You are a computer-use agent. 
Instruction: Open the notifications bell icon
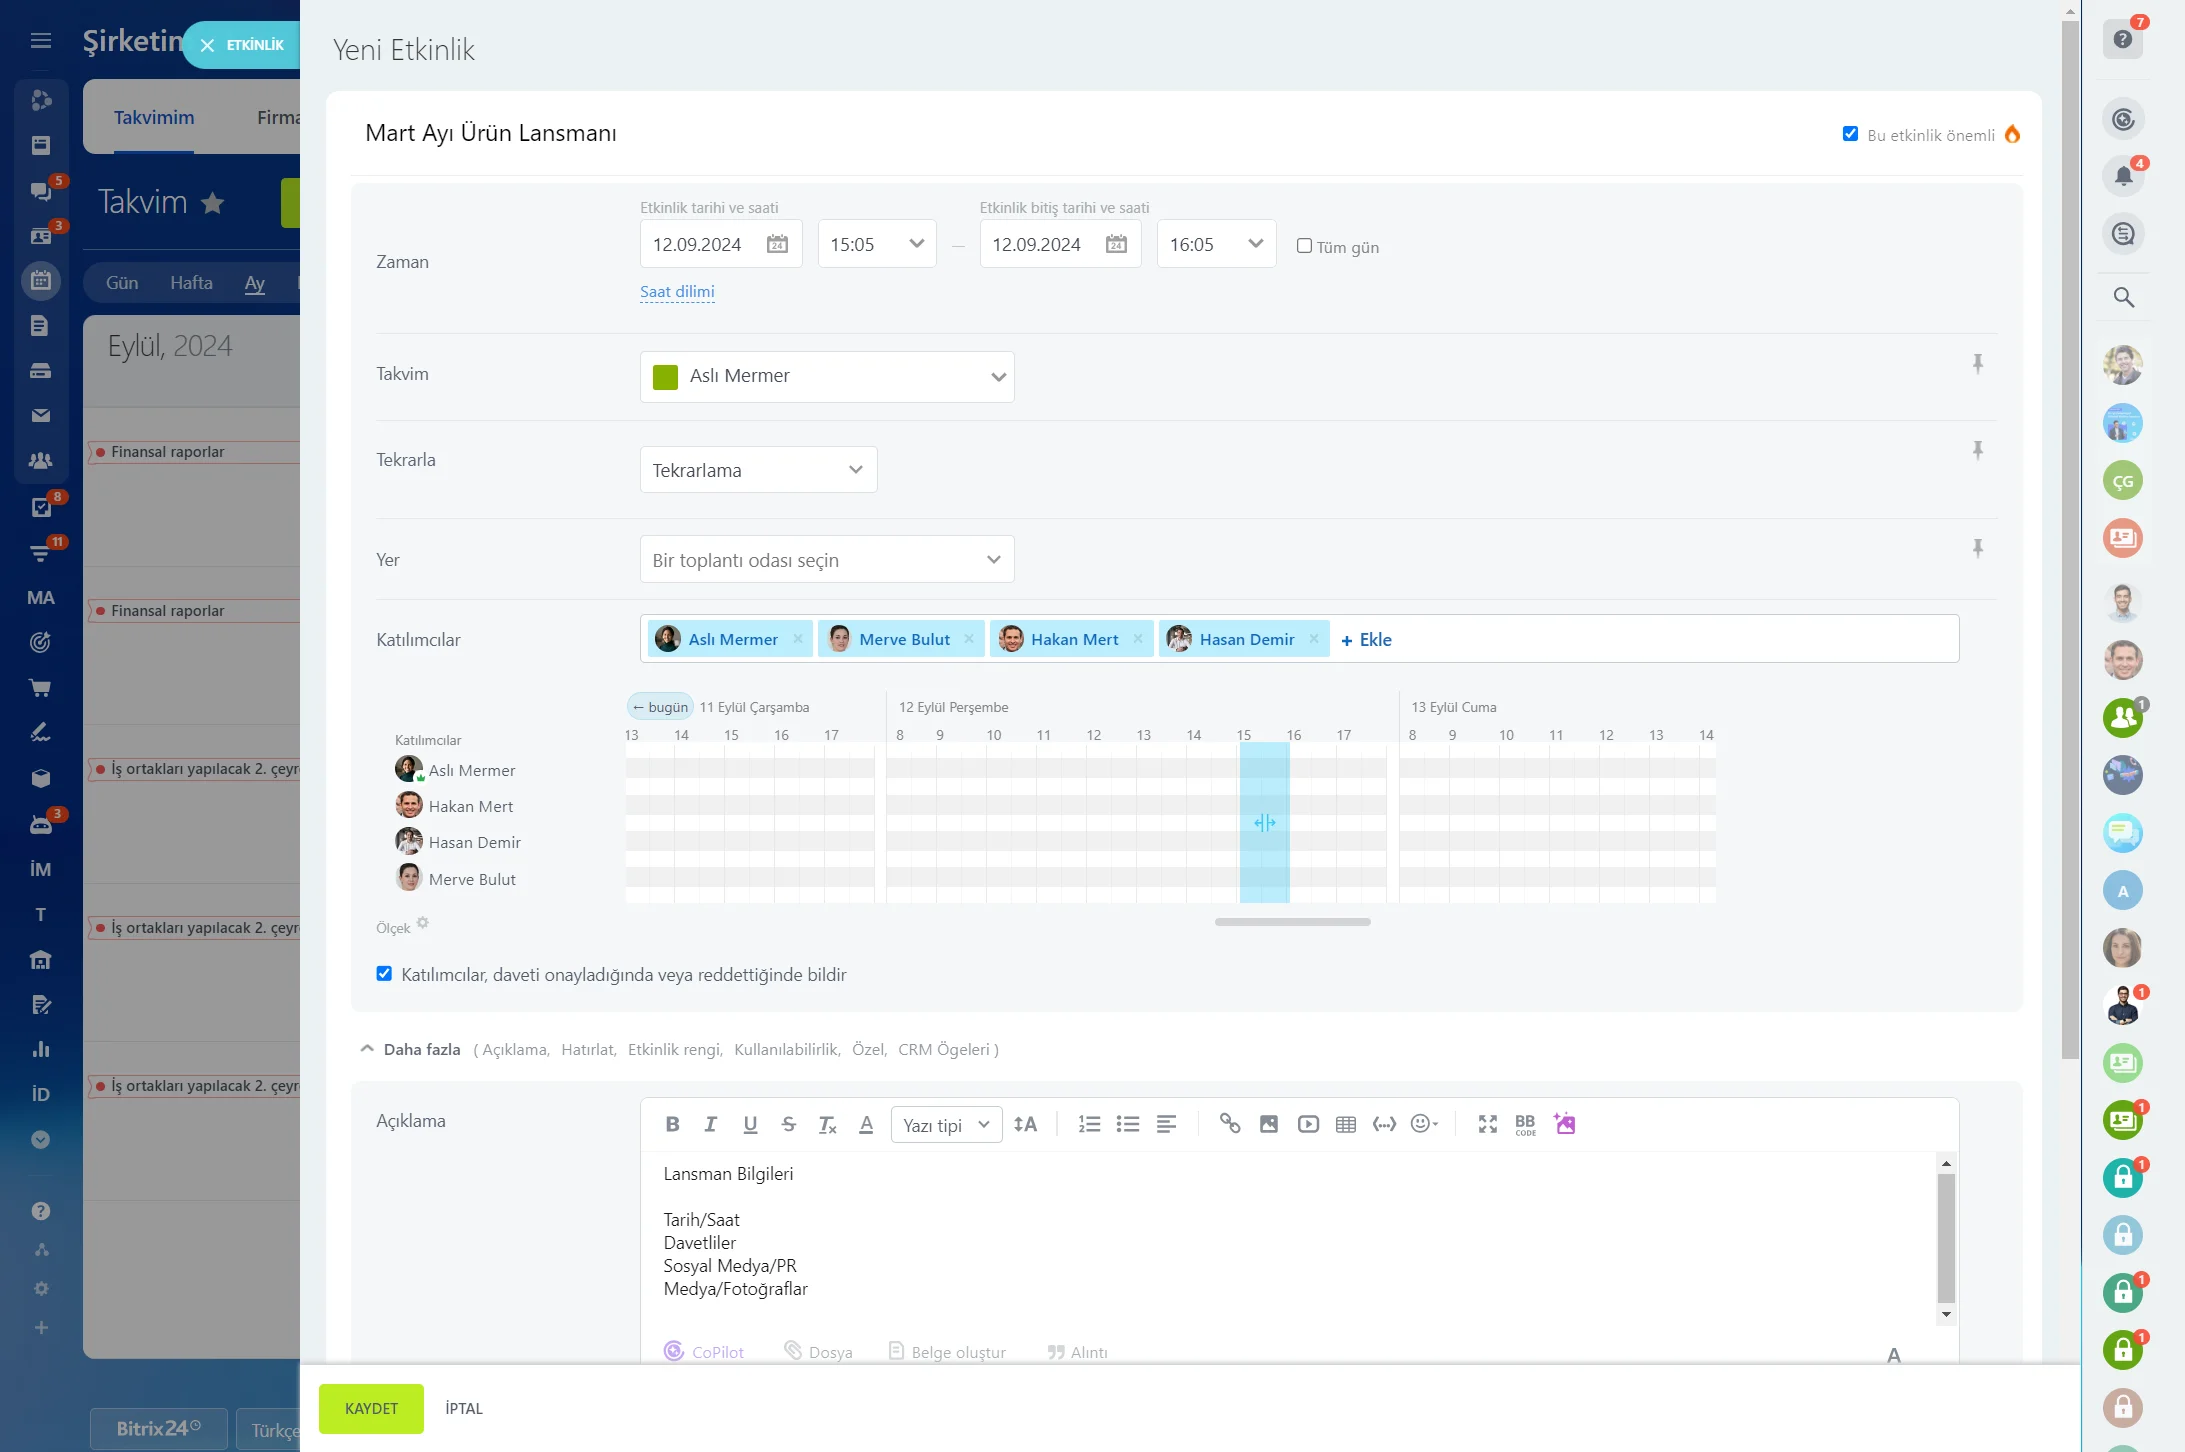[2122, 177]
